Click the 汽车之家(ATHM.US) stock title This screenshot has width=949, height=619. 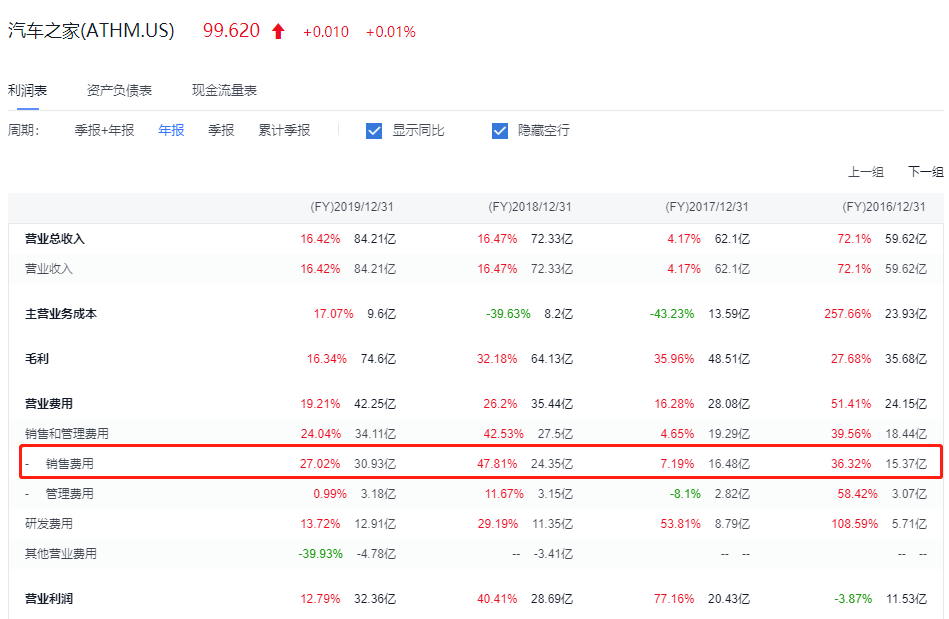click(x=91, y=31)
